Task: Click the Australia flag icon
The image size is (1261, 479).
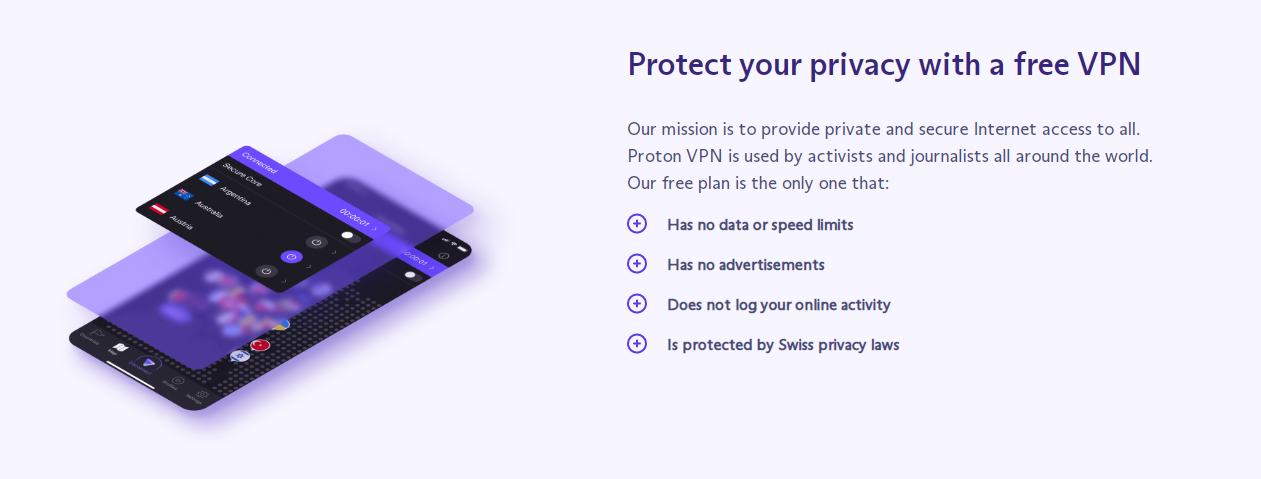Action: point(184,195)
